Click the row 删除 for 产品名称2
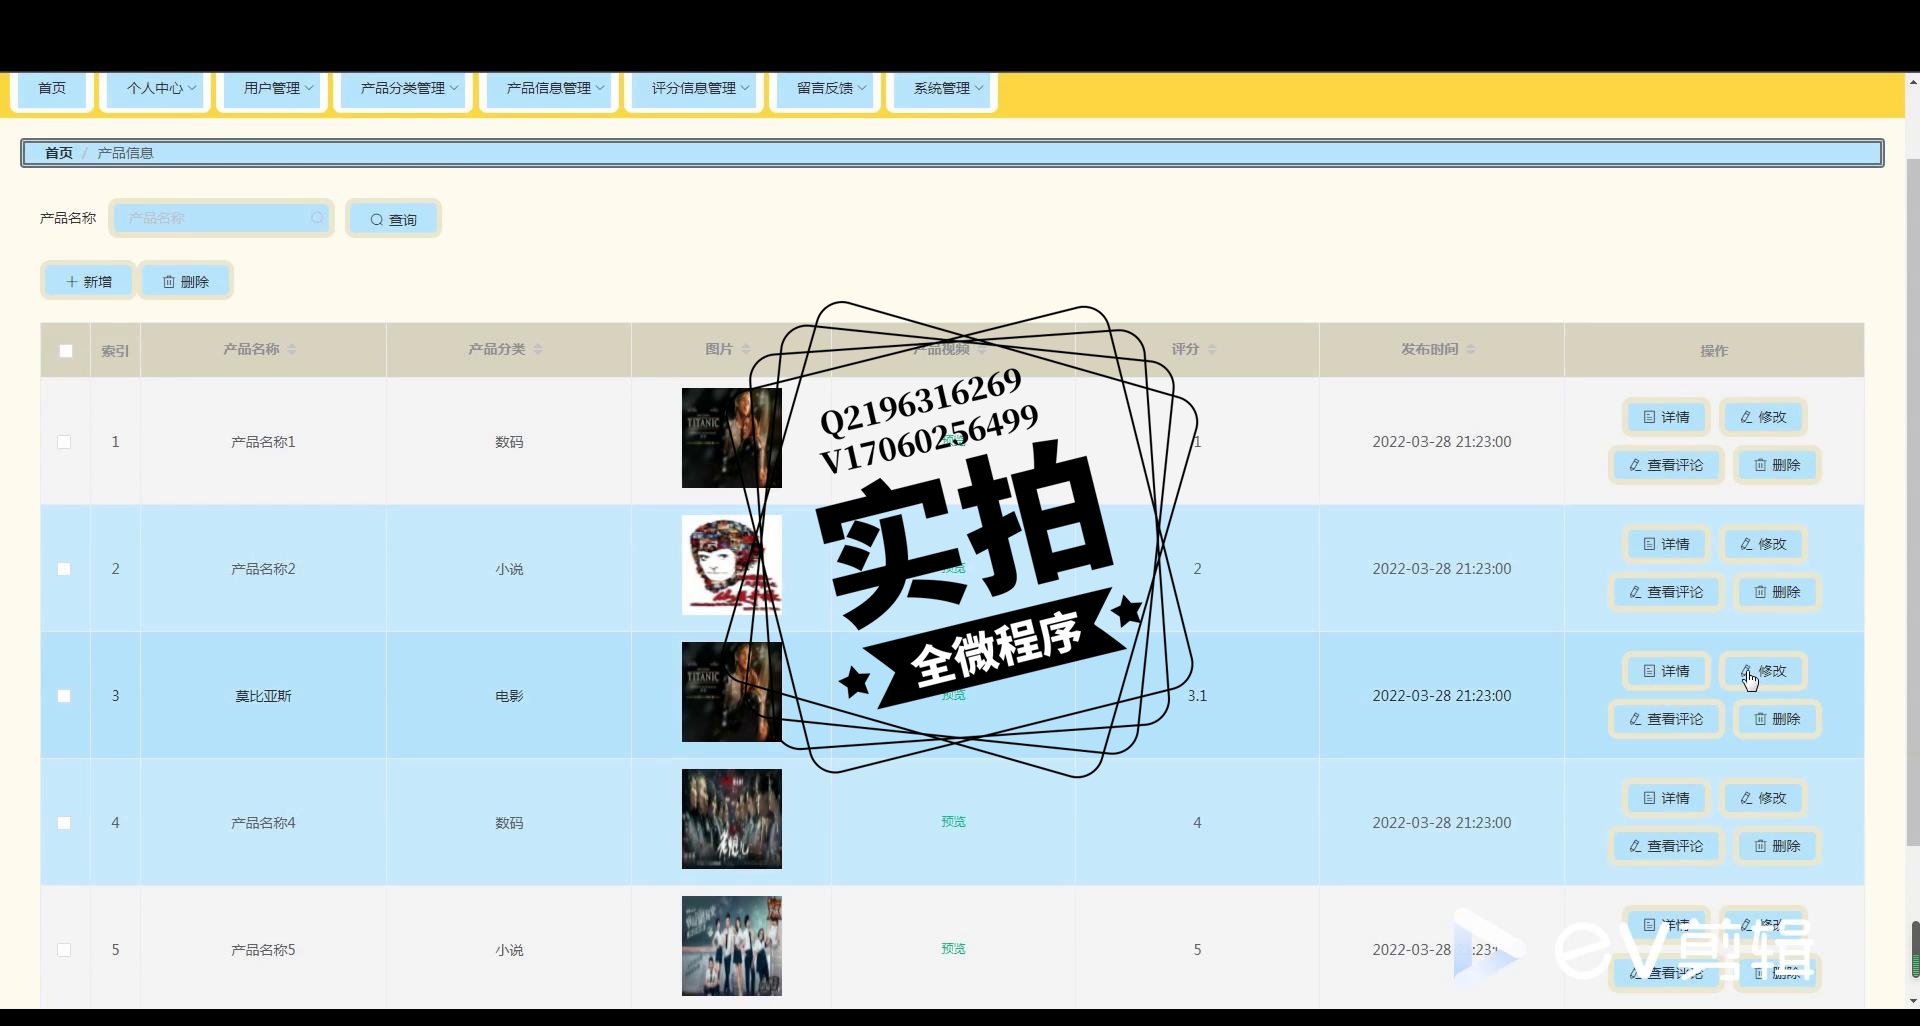 click(1777, 592)
